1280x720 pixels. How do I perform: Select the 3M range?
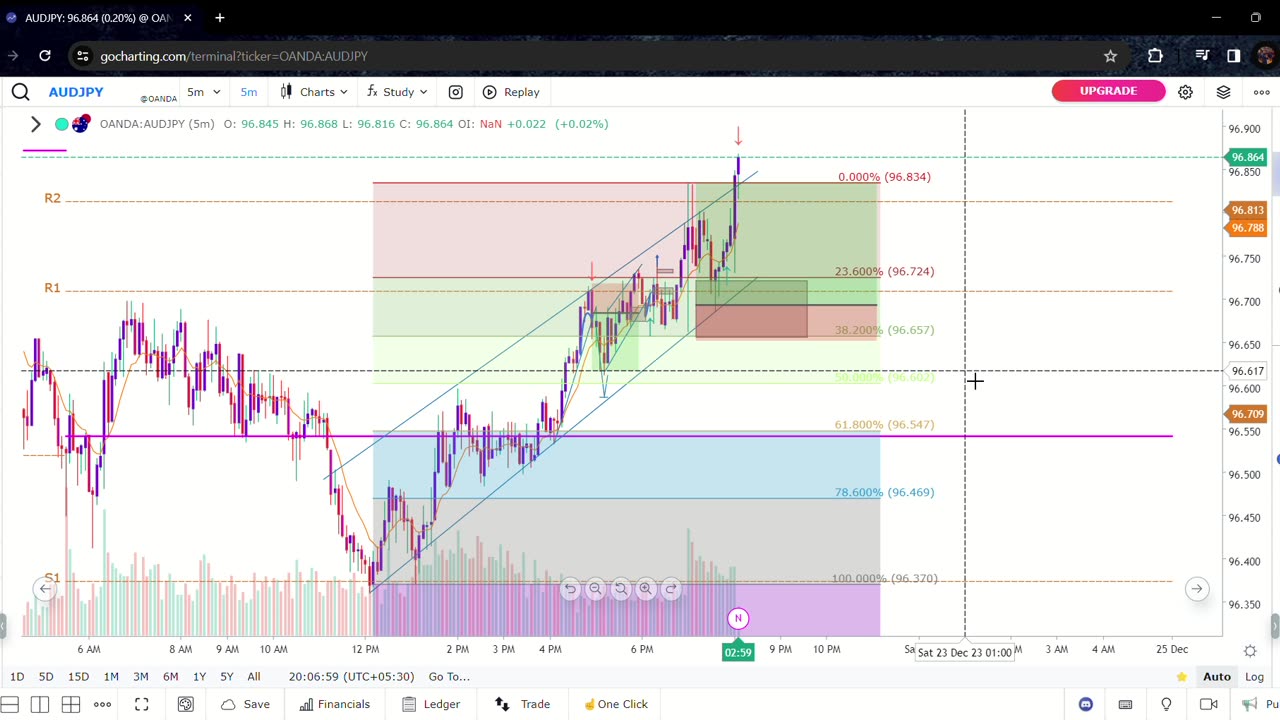[x=141, y=677]
